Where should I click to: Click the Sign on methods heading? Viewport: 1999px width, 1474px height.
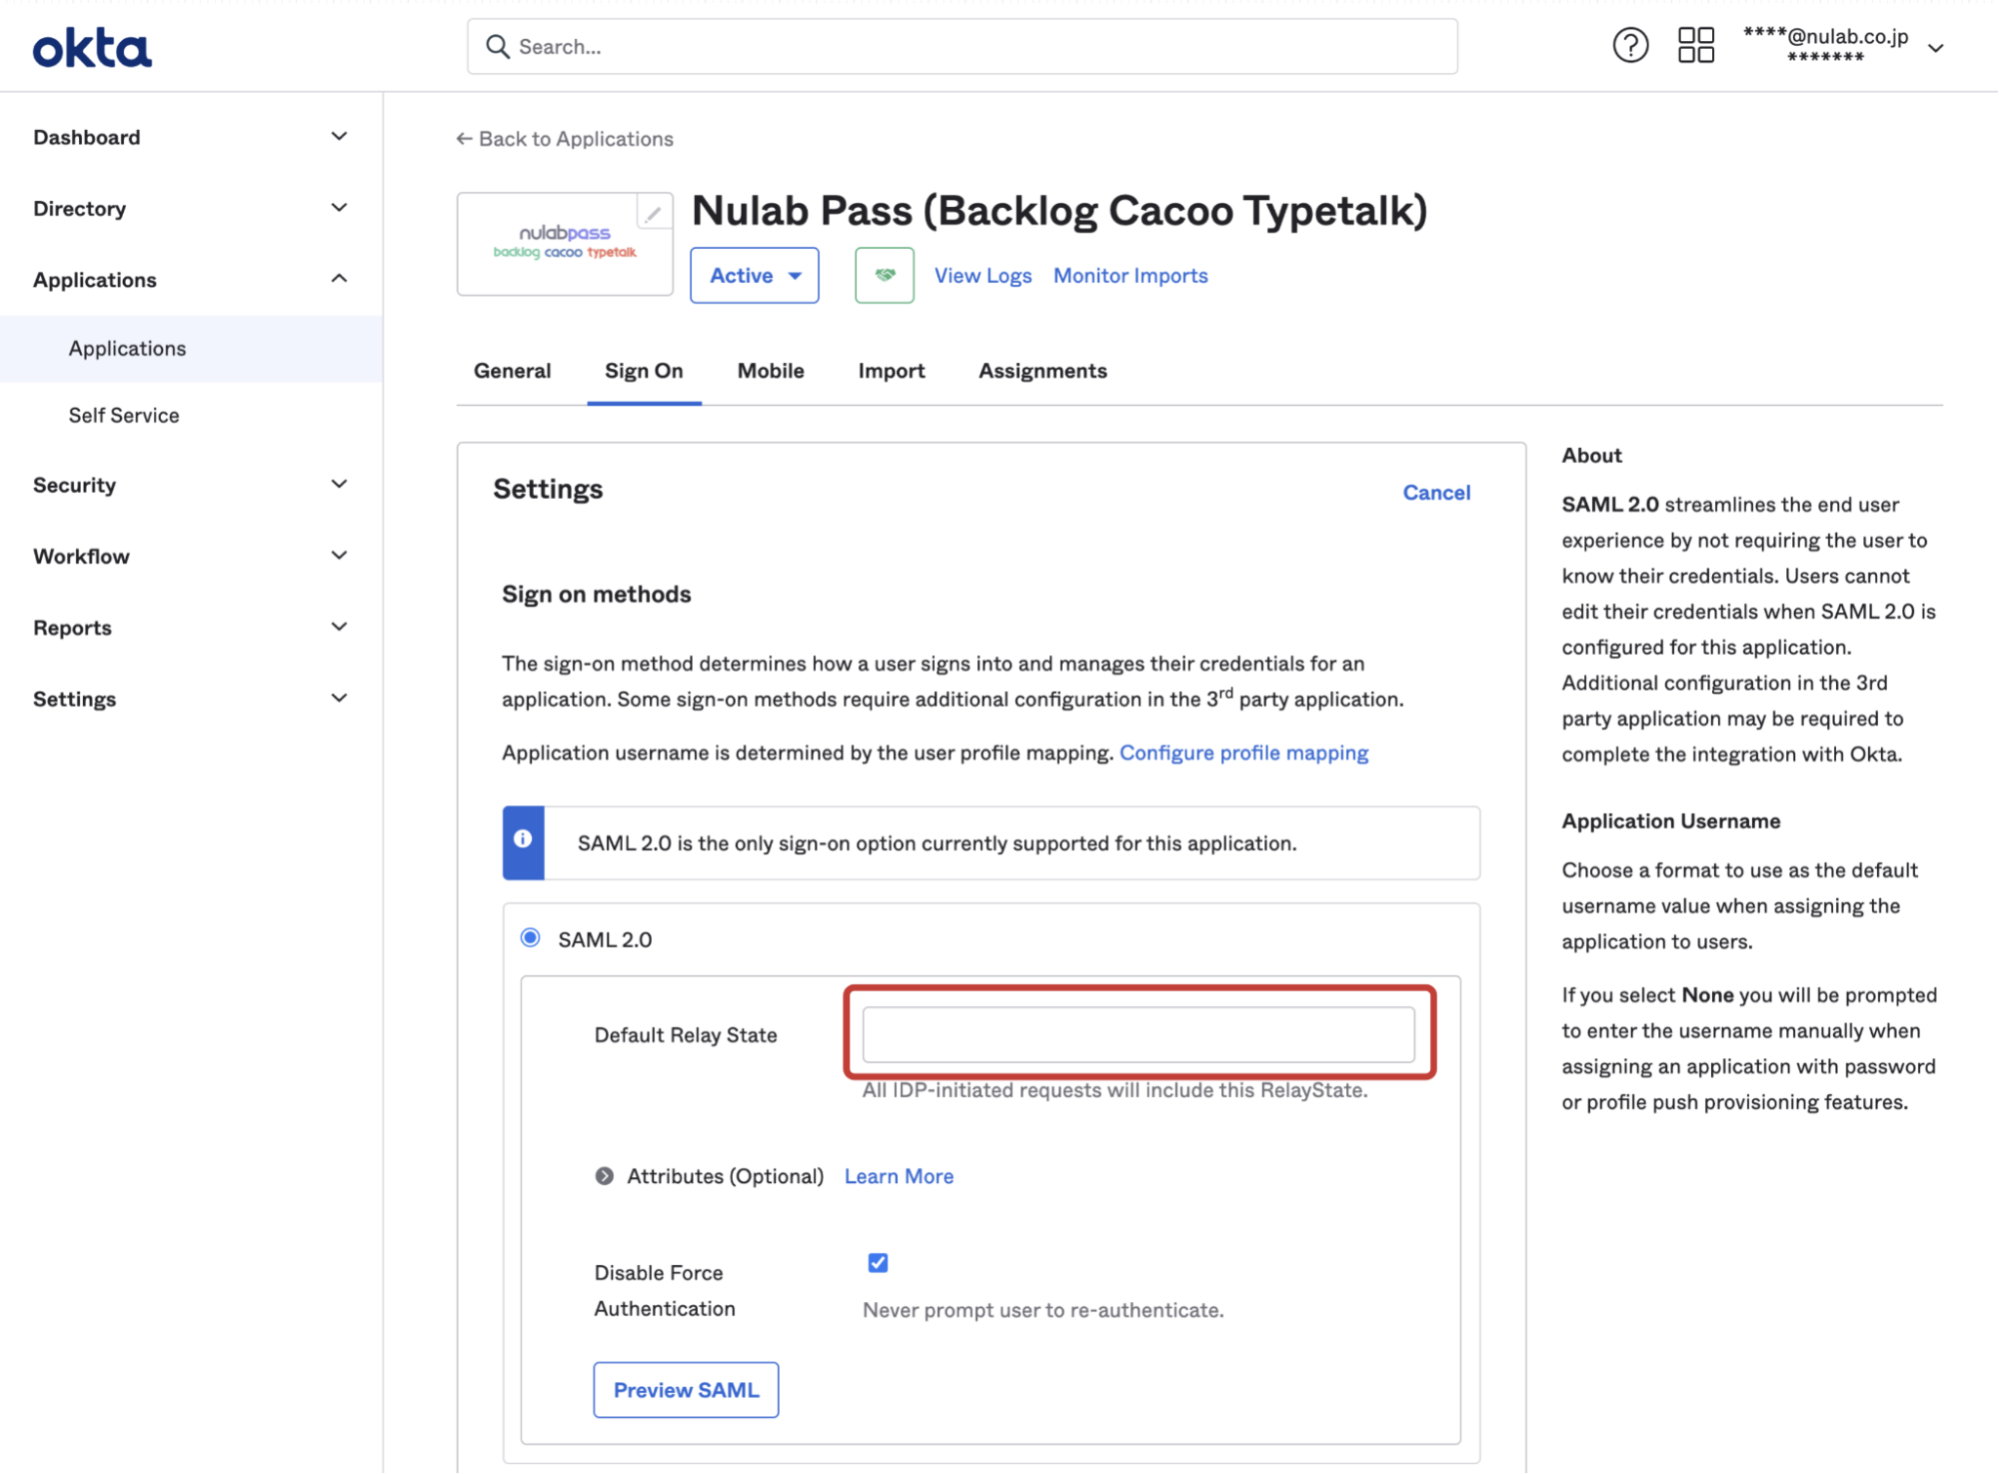pyautogui.click(x=596, y=594)
